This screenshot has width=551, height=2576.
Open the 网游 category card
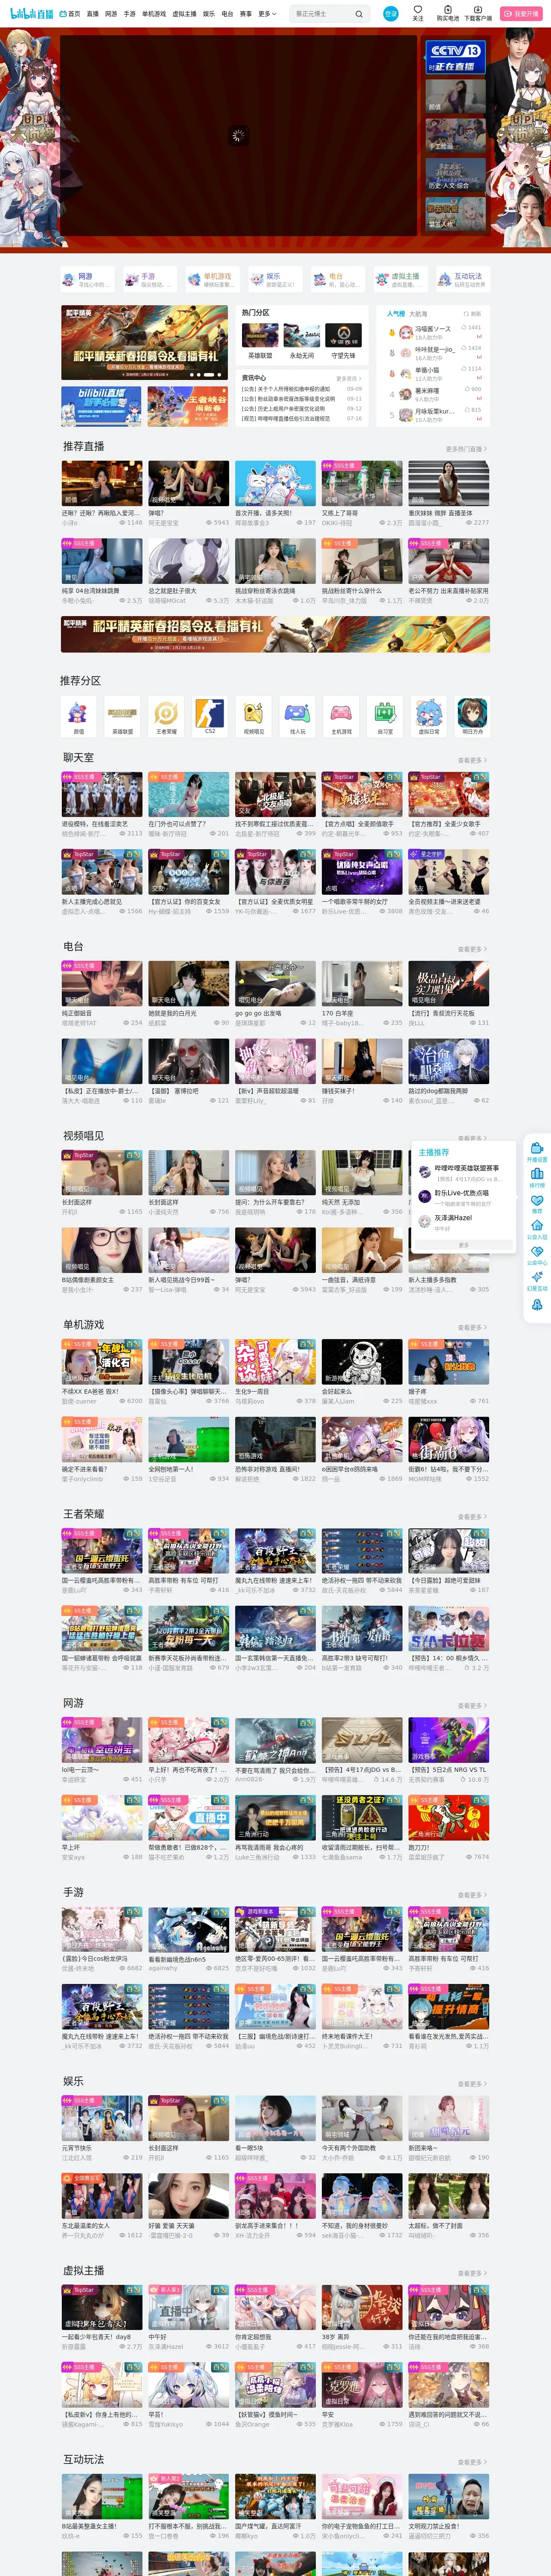88,279
